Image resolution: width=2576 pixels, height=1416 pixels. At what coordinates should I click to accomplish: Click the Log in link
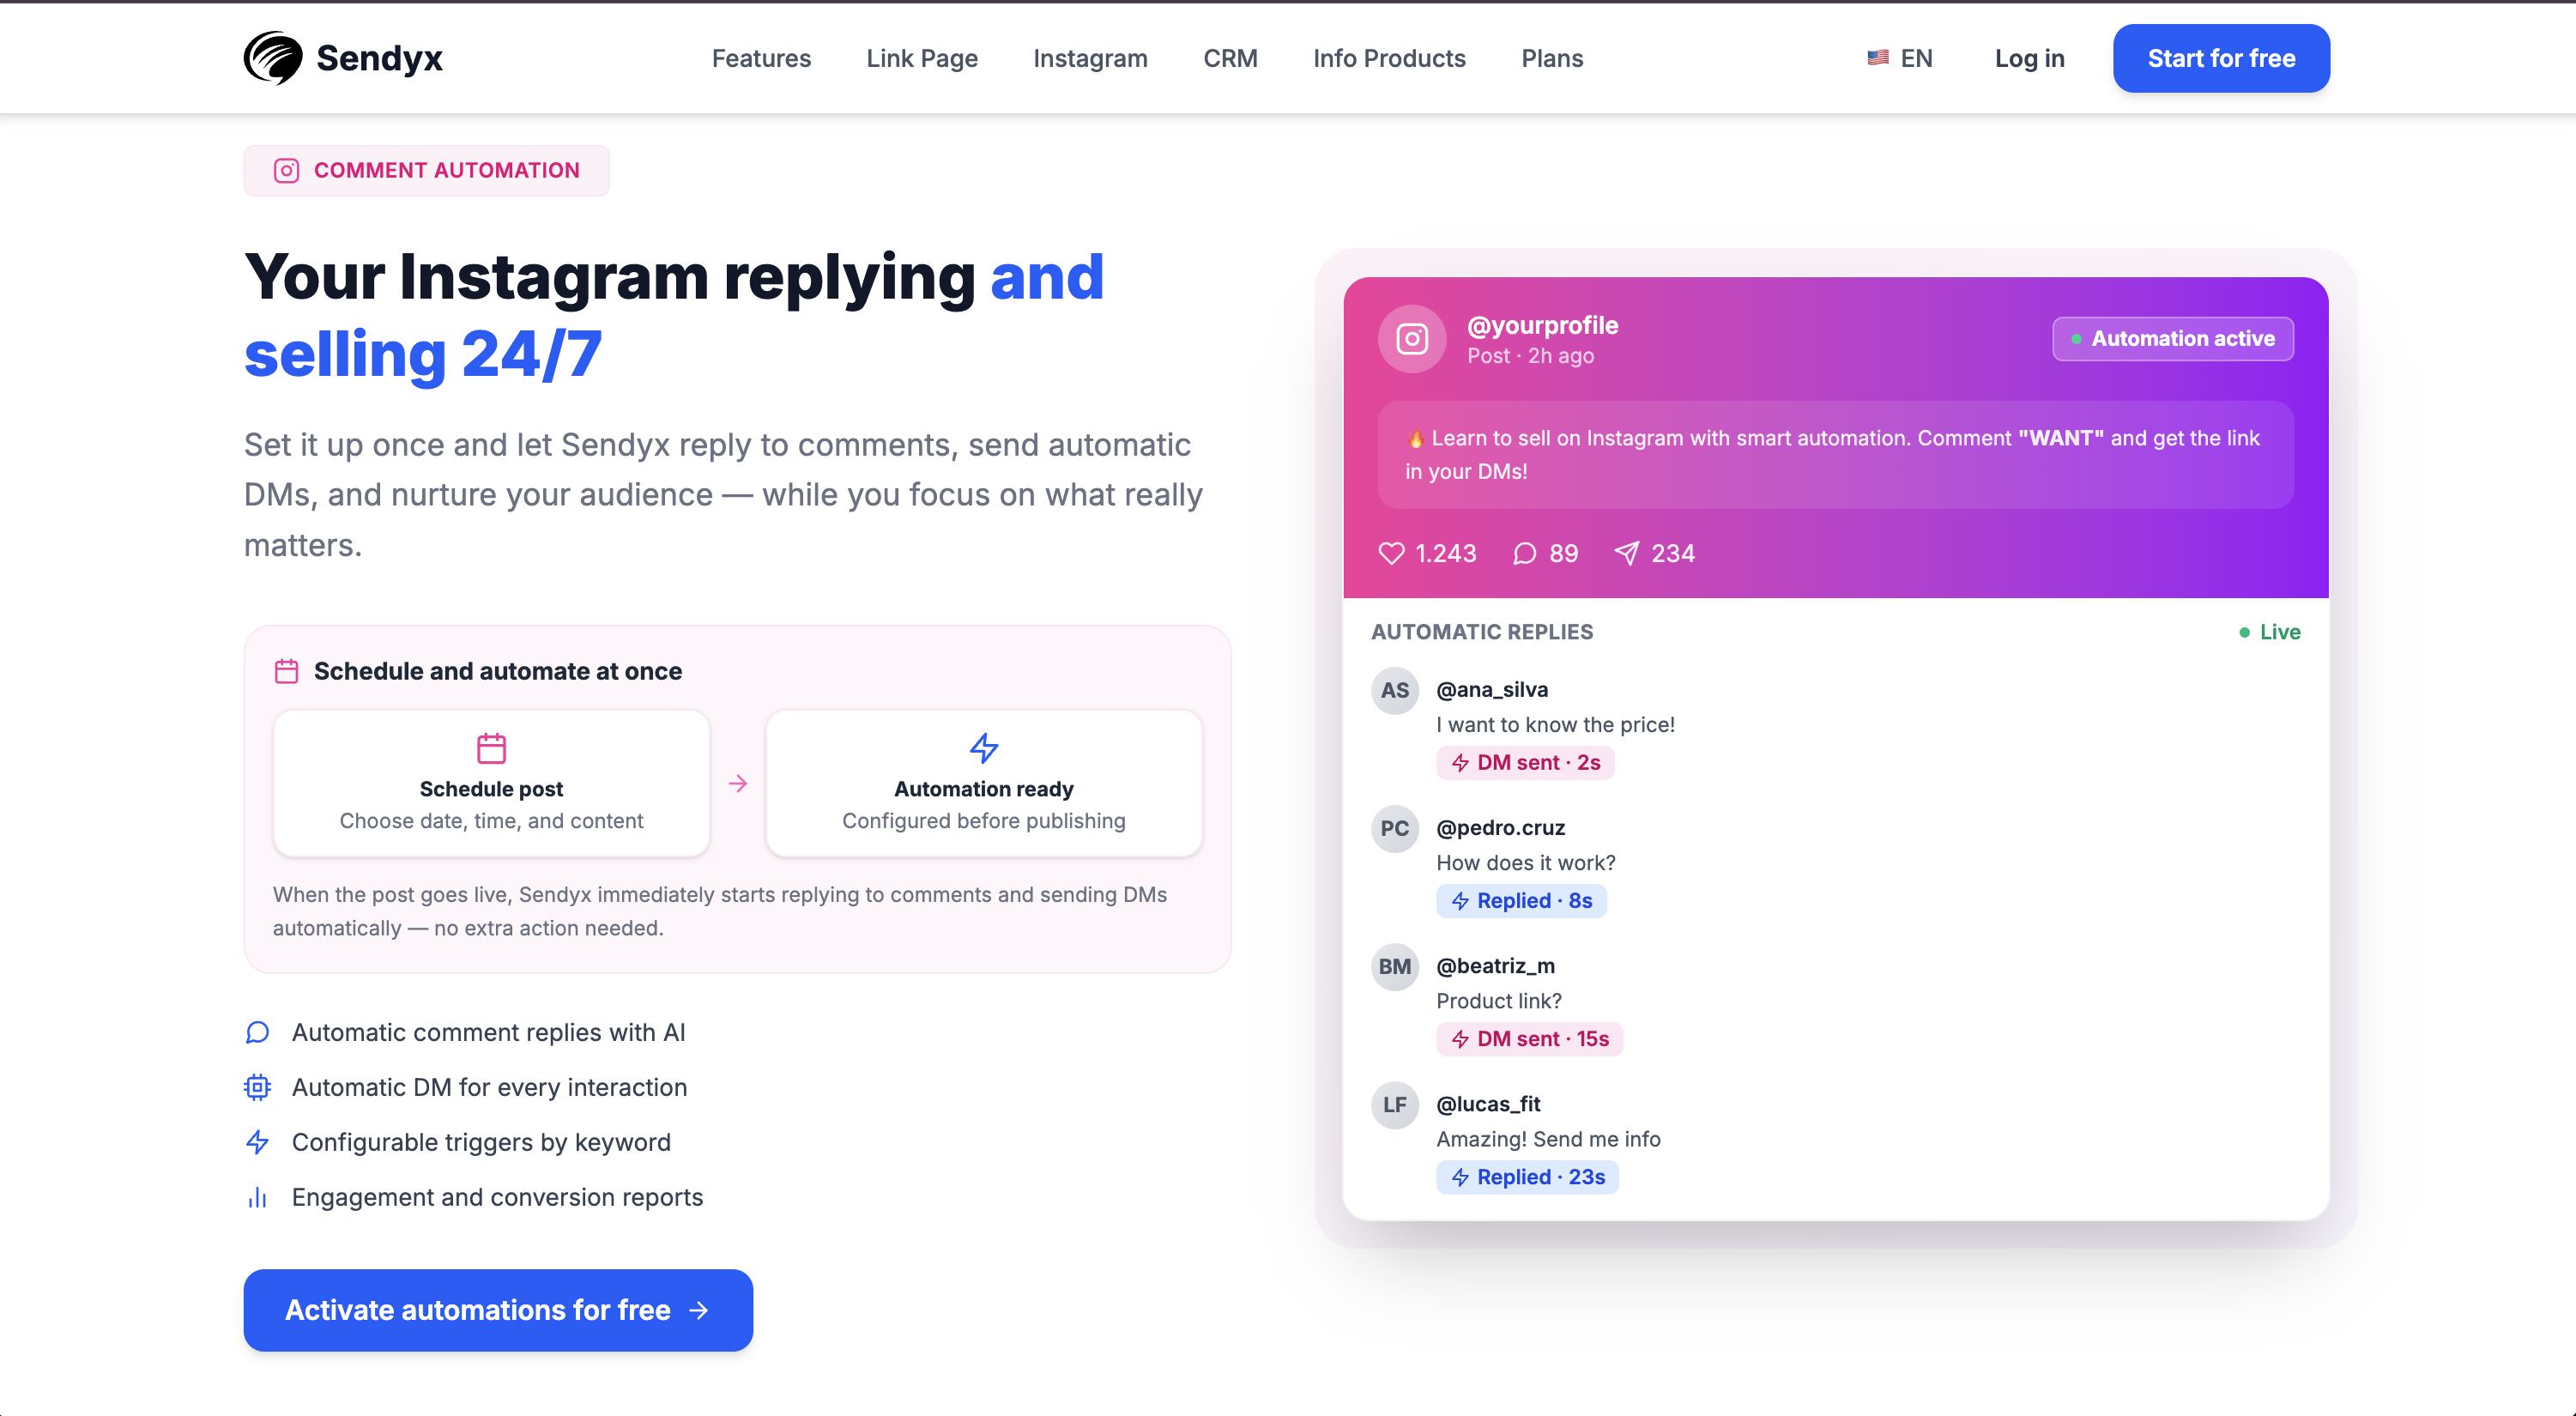pos(2029,58)
